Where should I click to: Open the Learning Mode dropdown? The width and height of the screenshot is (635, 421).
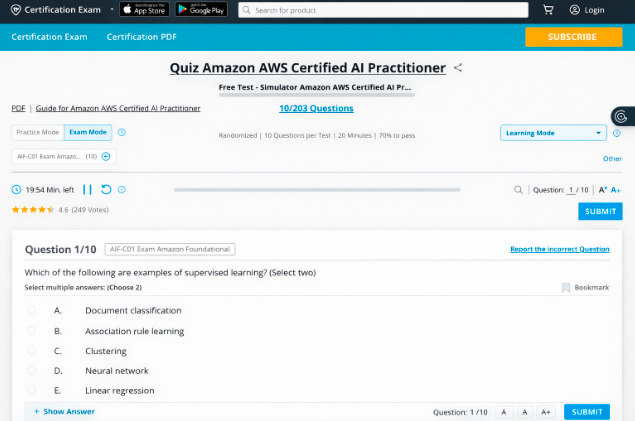(553, 133)
